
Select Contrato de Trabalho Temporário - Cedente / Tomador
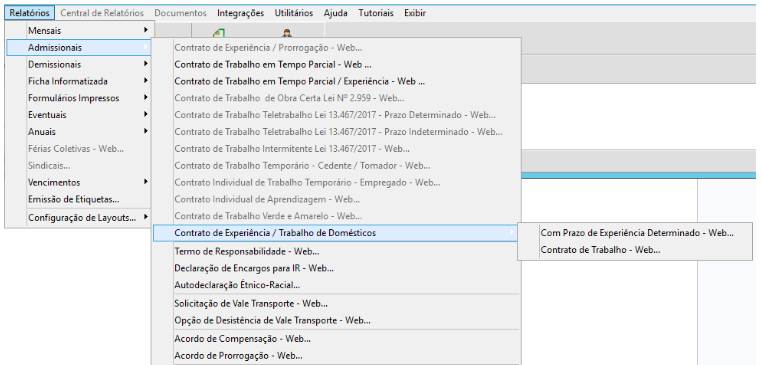pyautogui.click(x=336, y=166)
